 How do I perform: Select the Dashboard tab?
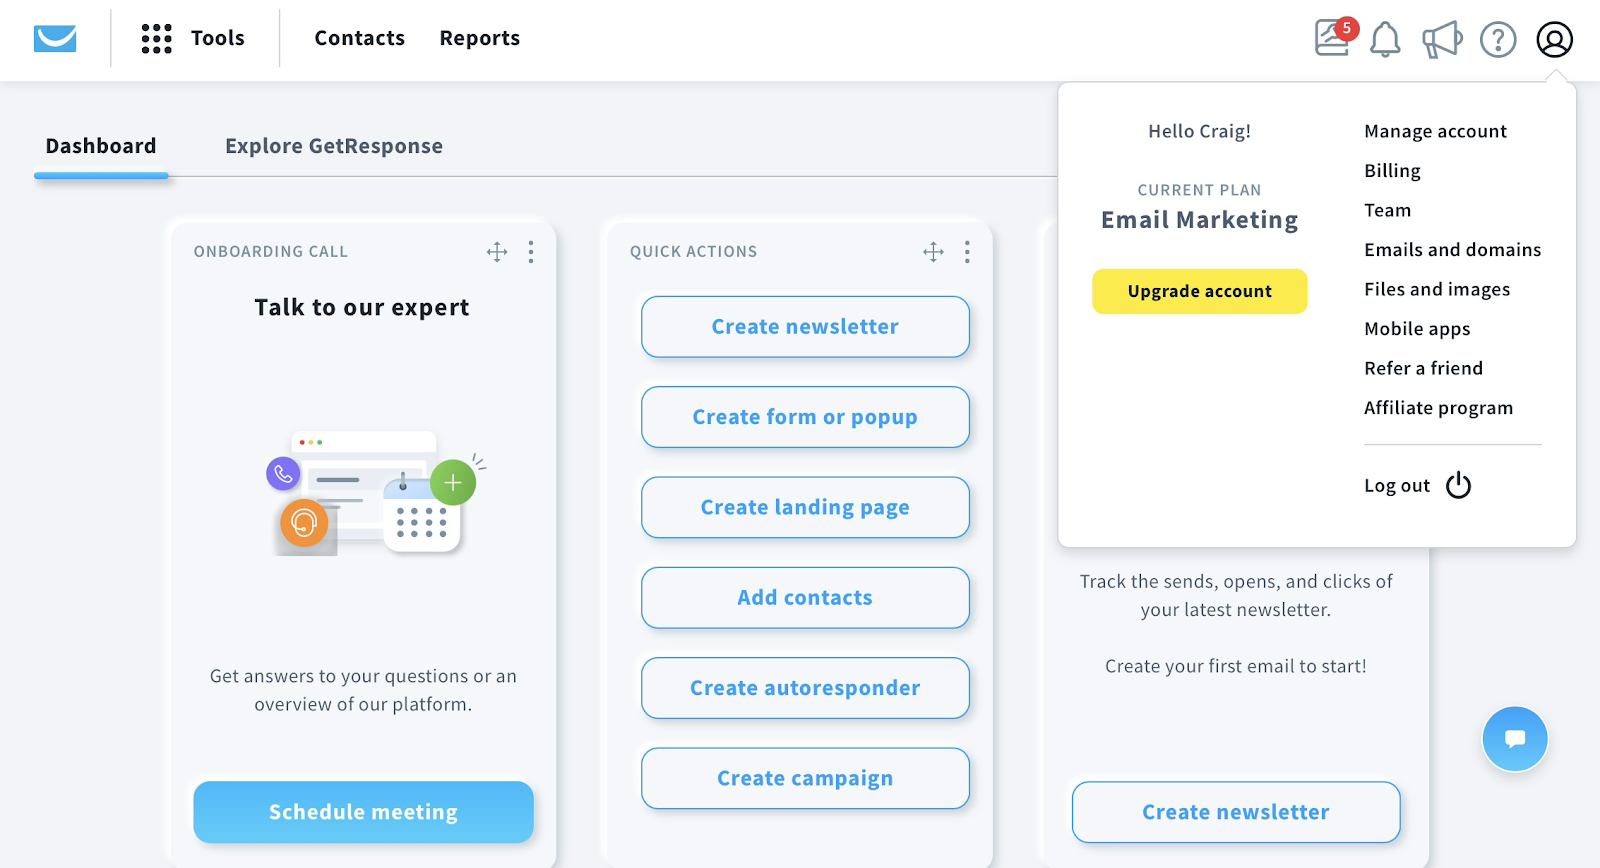pos(100,146)
